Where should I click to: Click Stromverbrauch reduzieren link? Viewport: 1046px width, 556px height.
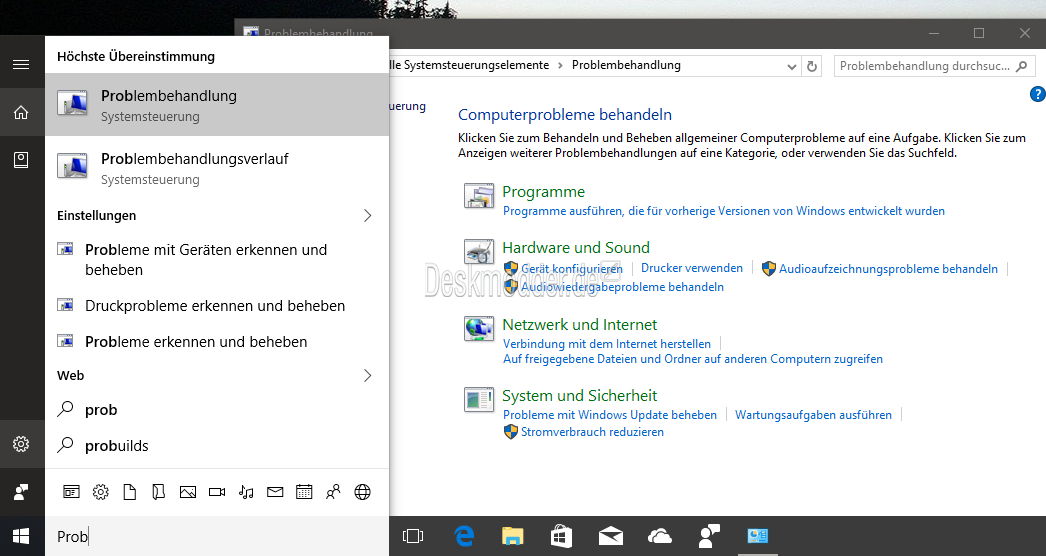point(592,432)
